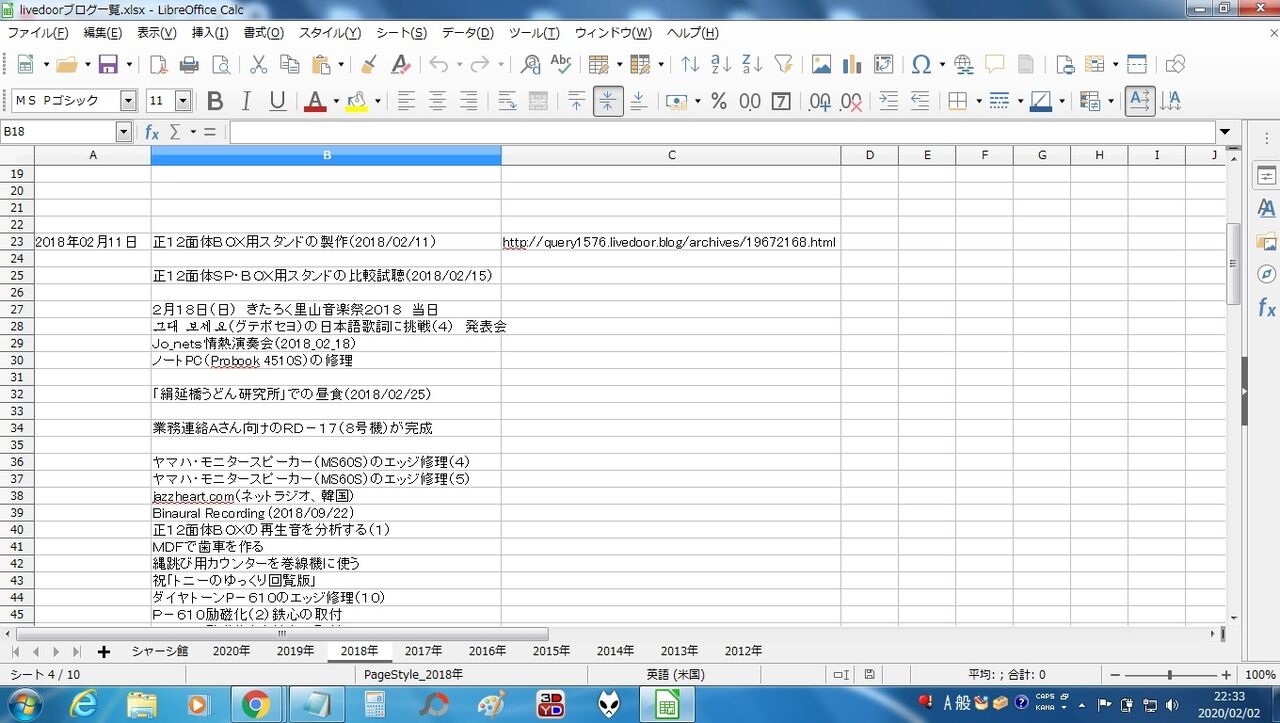Viewport: 1280px width, 723px height.
Task: Toggle wrap text in cell
Action: [x=507, y=101]
